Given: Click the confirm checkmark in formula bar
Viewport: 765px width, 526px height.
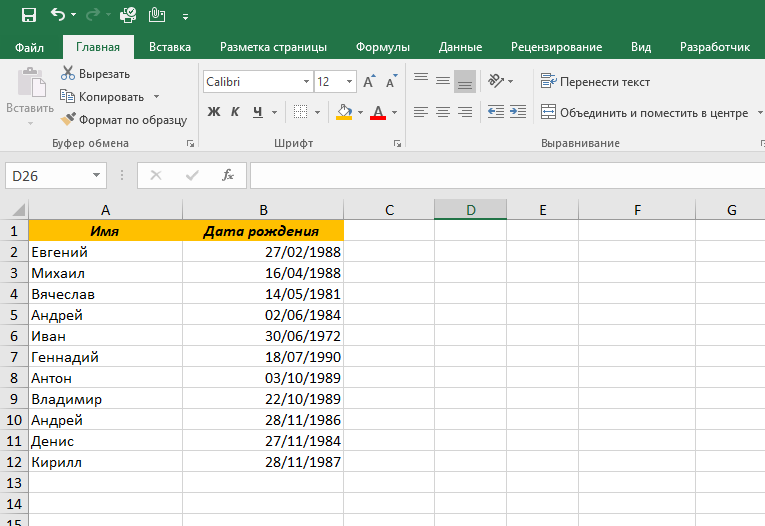Looking at the screenshot, I should (192, 175).
